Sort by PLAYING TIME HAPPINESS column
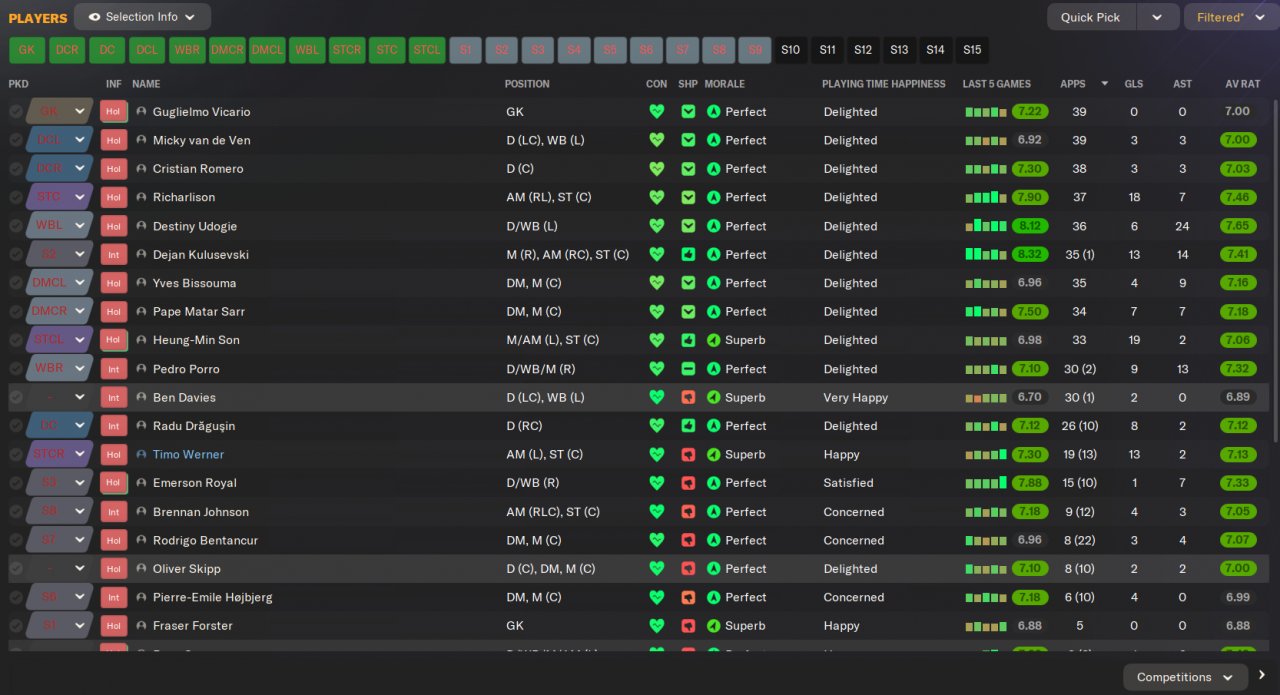The height and width of the screenshot is (695, 1280). (x=884, y=84)
